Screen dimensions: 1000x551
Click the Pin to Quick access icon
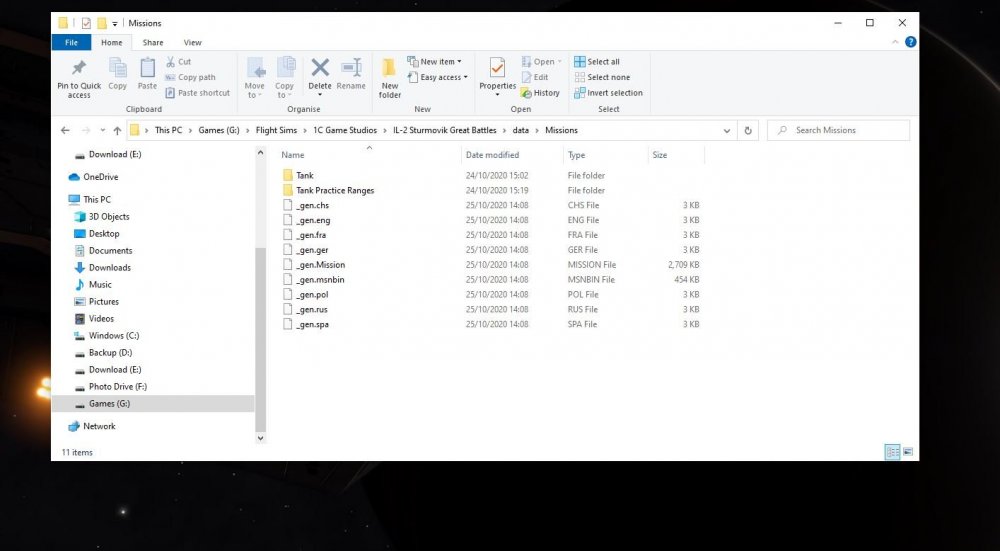(79, 69)
